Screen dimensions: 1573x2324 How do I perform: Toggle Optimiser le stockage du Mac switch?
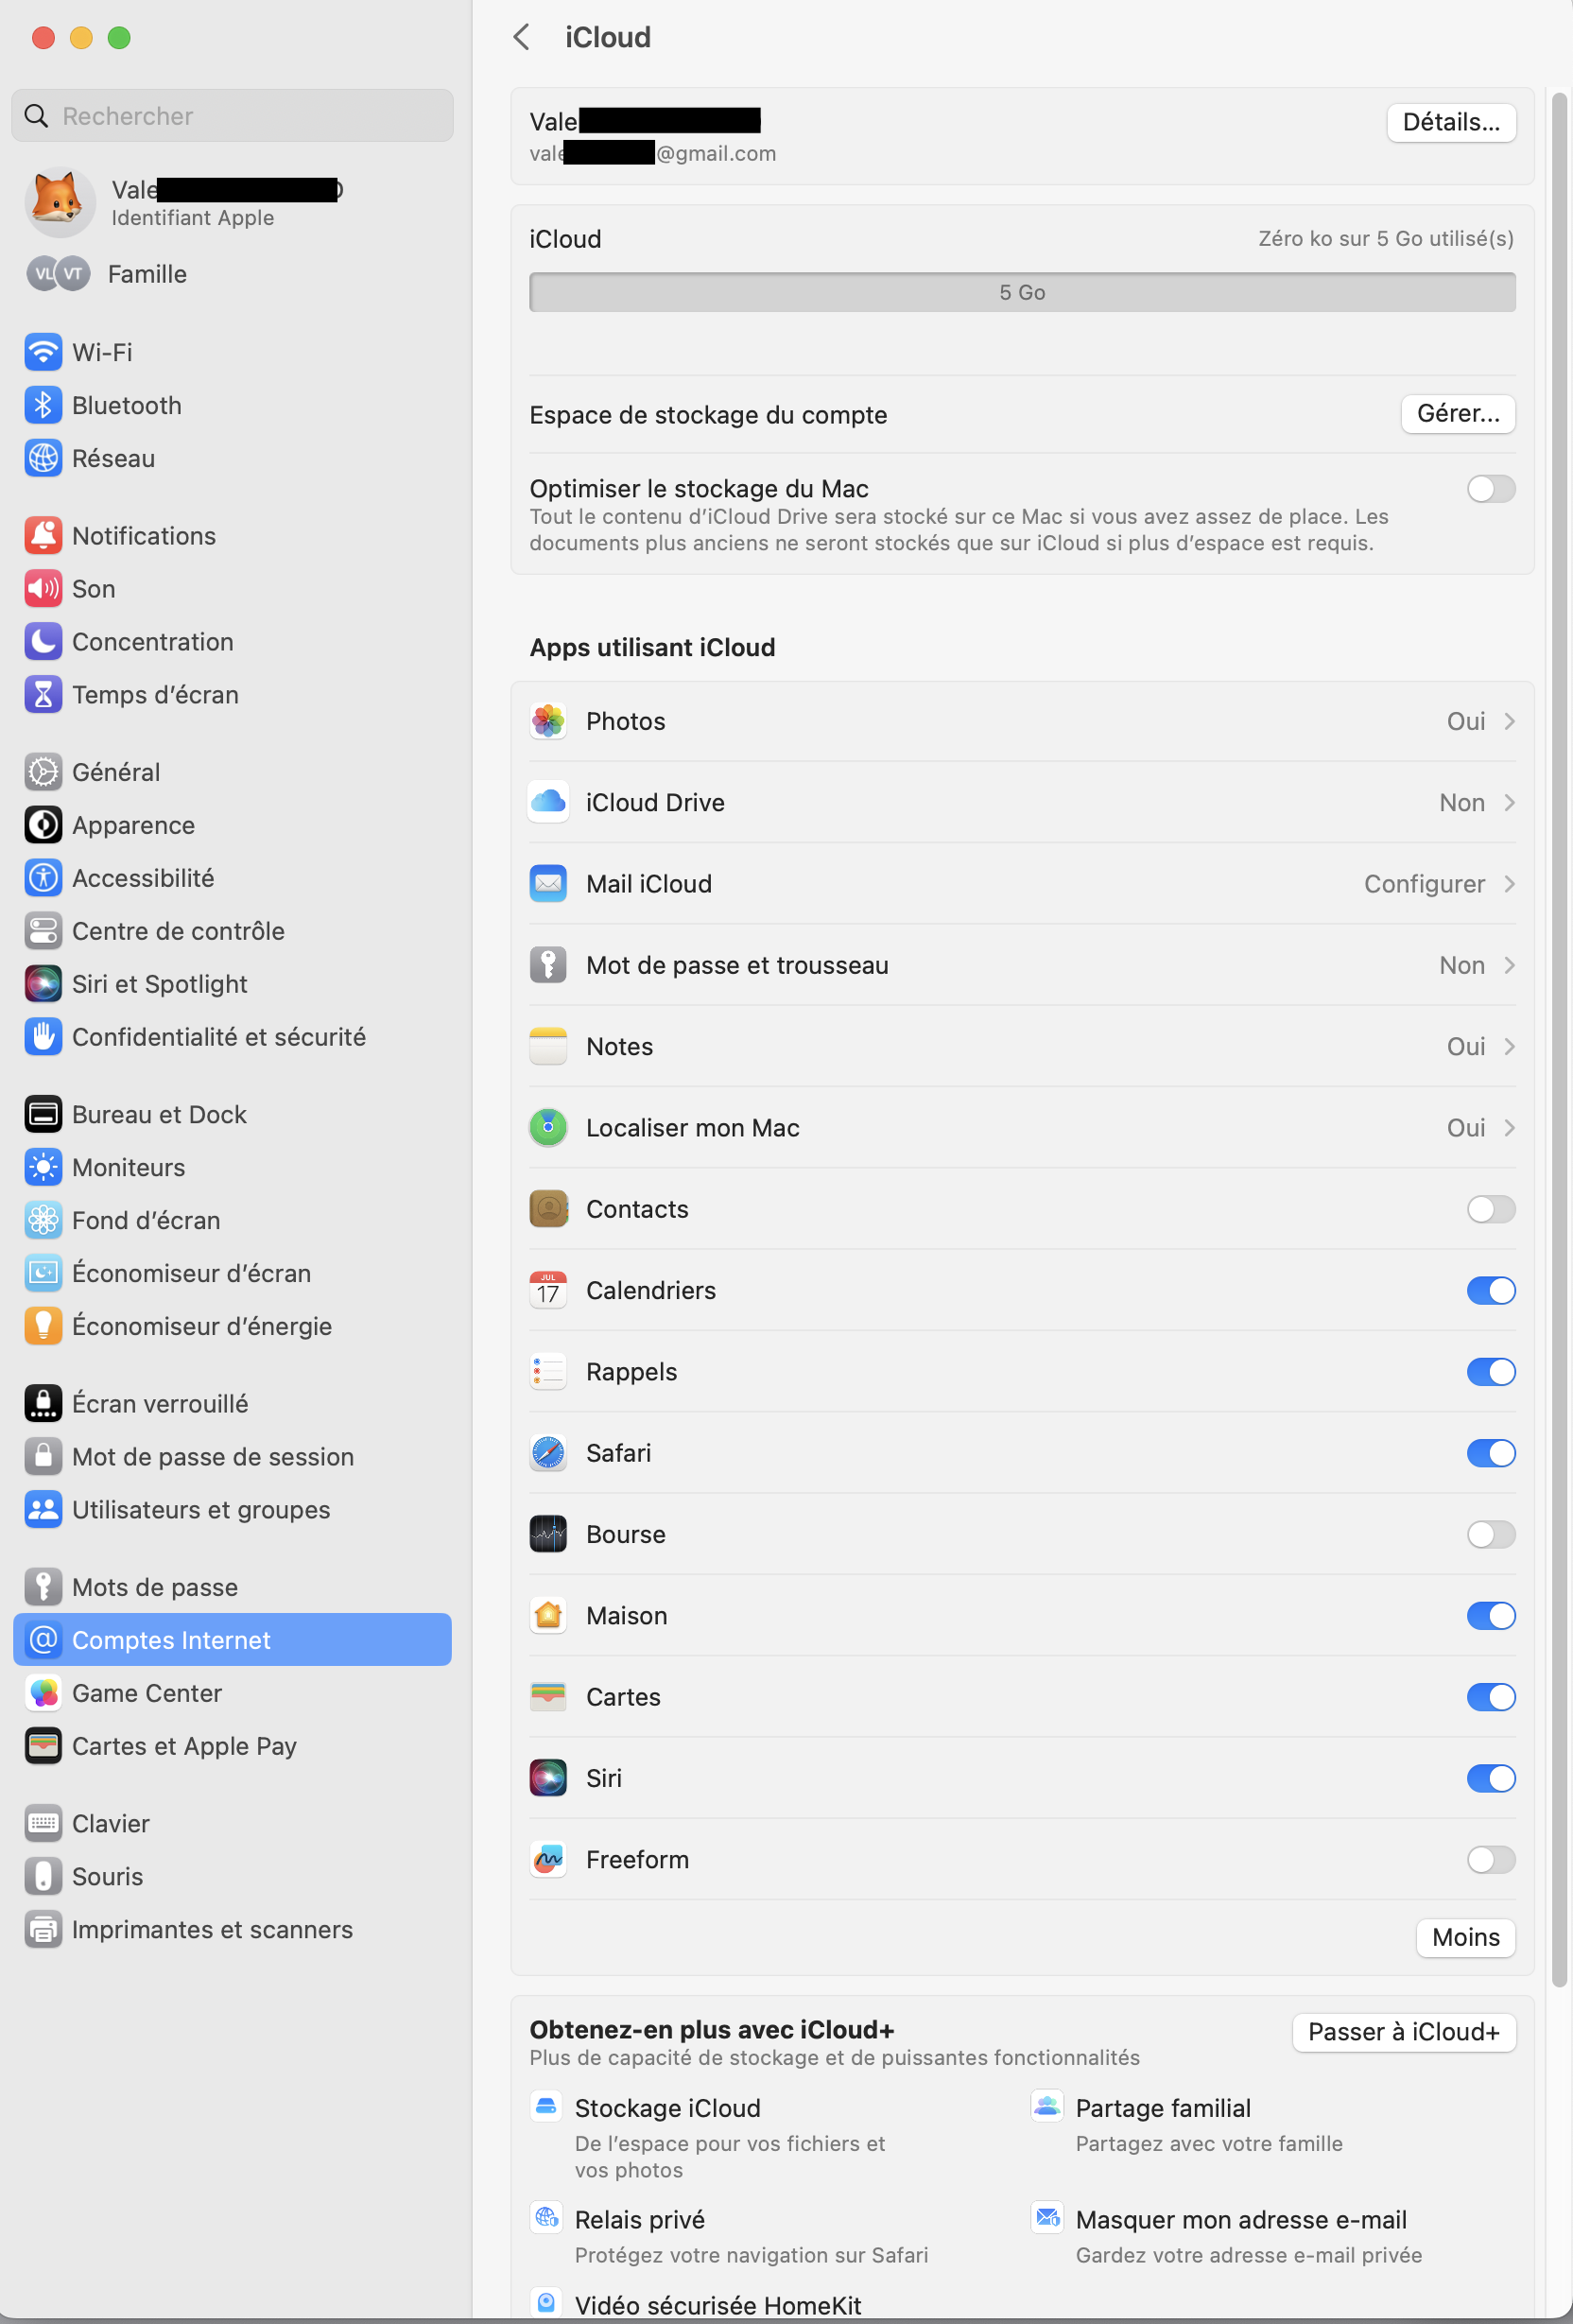1491,489
